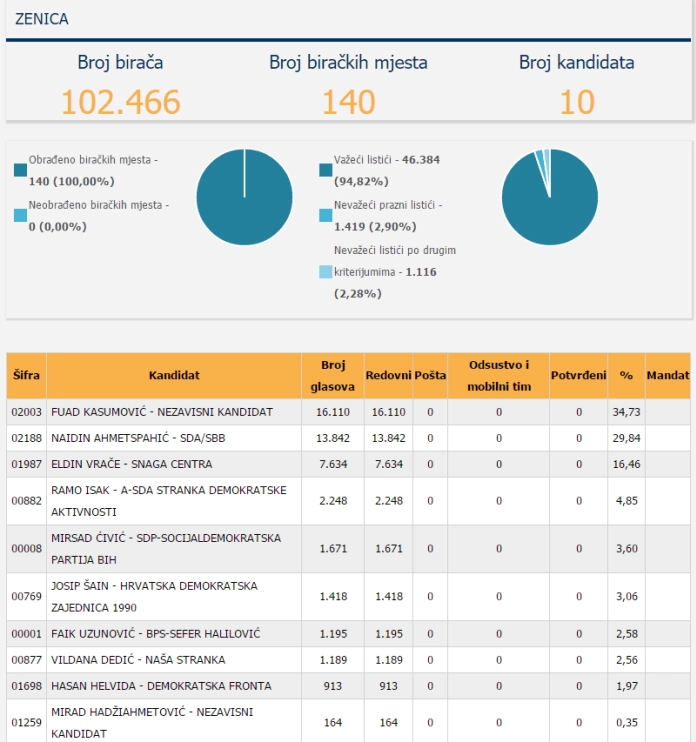Click the dark teal Obrađeno biračkih mjesta swatch
Image resolution: width=696 pixels, height=742 pixels.
tap(20, 170)
